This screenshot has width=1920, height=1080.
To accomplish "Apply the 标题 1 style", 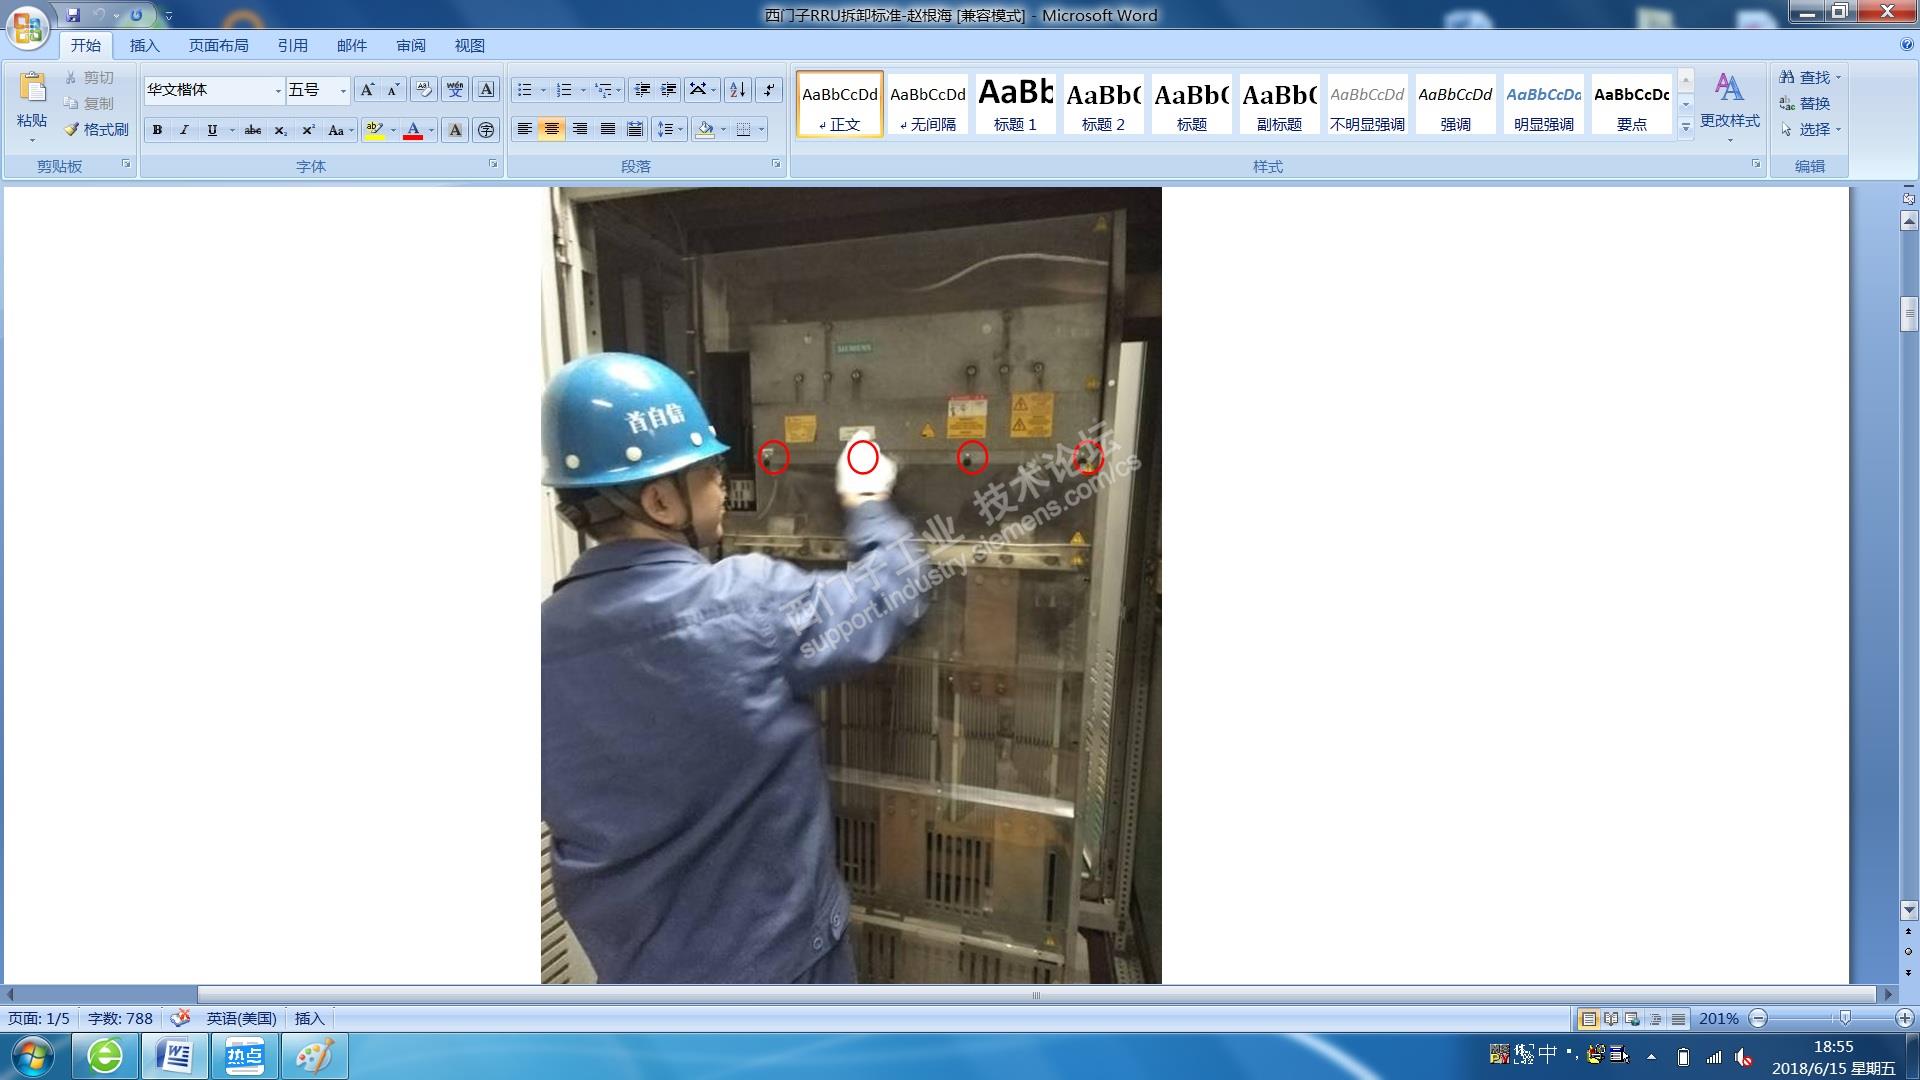I will tap(1015, 104).
